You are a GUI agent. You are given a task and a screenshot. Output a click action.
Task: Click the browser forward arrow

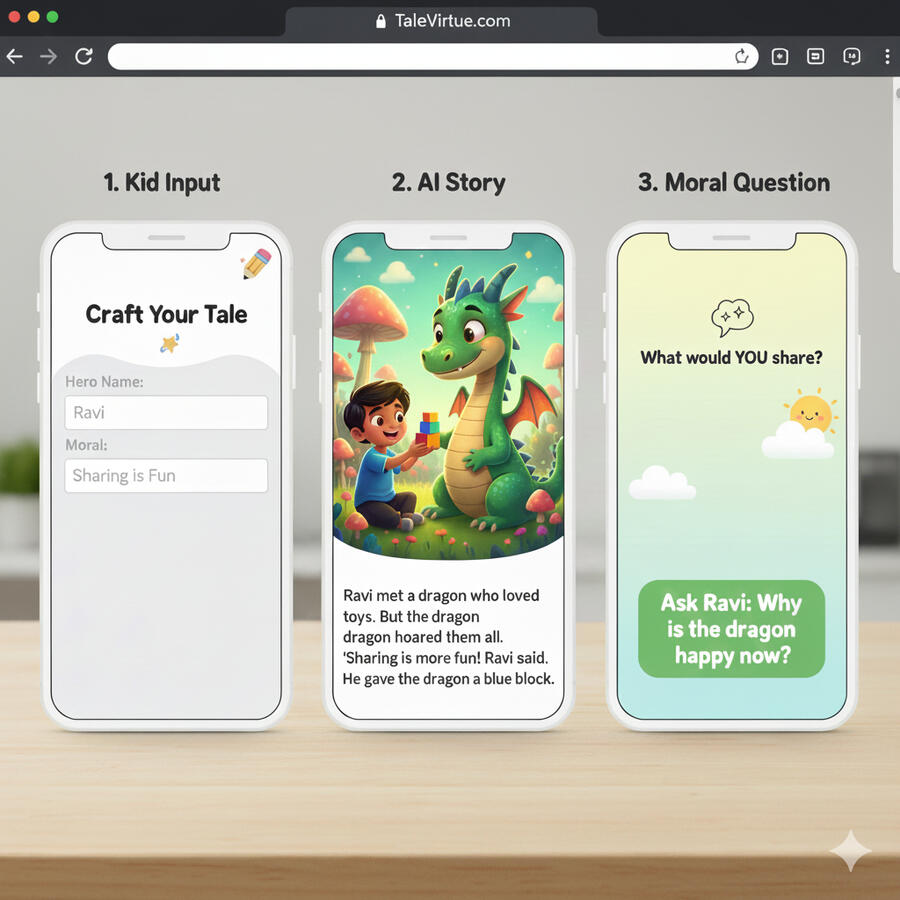(48, 57)
